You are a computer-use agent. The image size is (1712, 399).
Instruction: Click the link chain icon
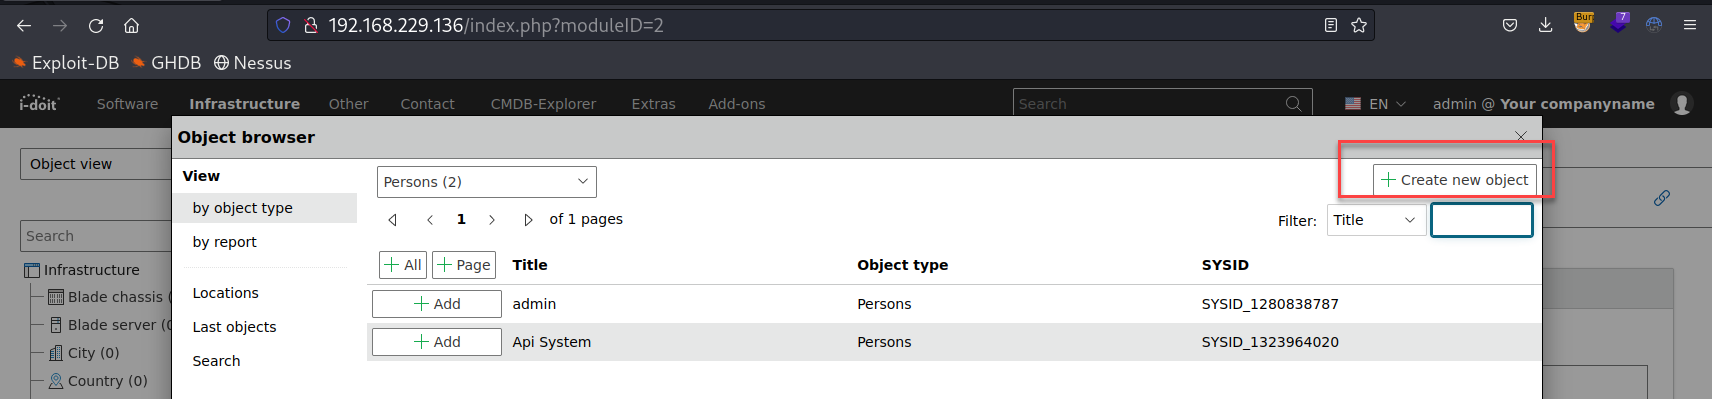pos(1662,198)
